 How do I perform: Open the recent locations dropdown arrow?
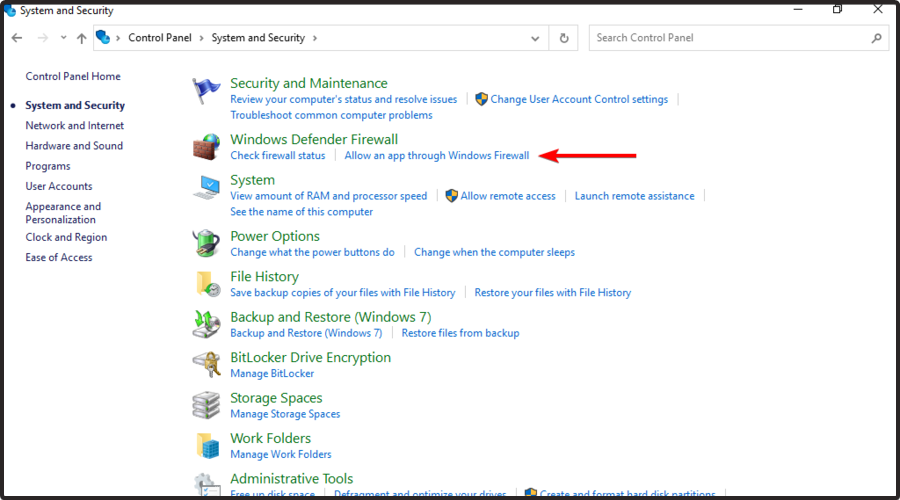pos(63,38)
